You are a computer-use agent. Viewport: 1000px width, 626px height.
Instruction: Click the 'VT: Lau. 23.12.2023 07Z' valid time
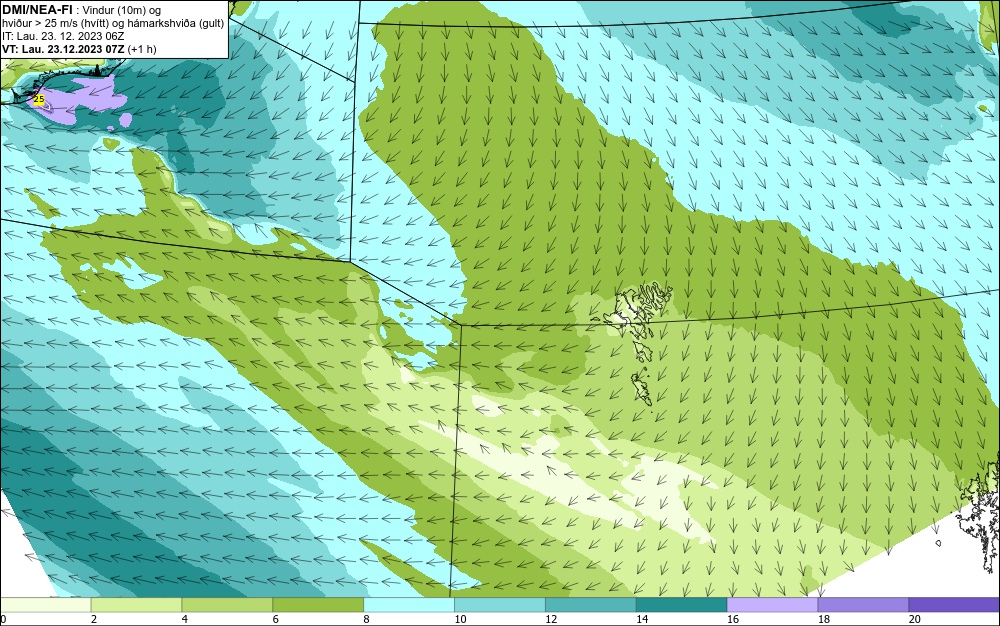[63, 49]
